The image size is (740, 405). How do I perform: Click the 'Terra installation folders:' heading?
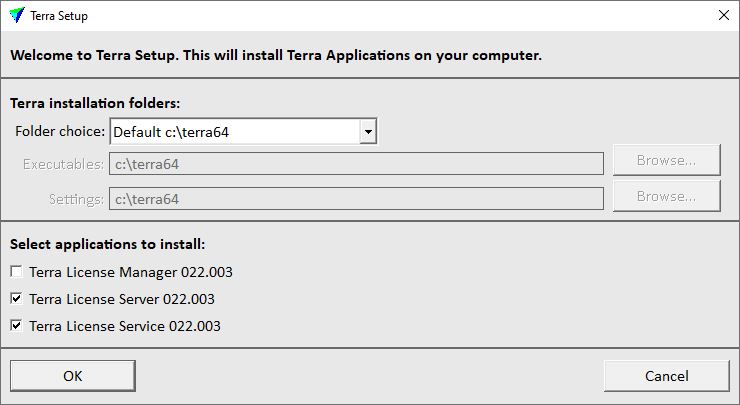pos(95,103)
